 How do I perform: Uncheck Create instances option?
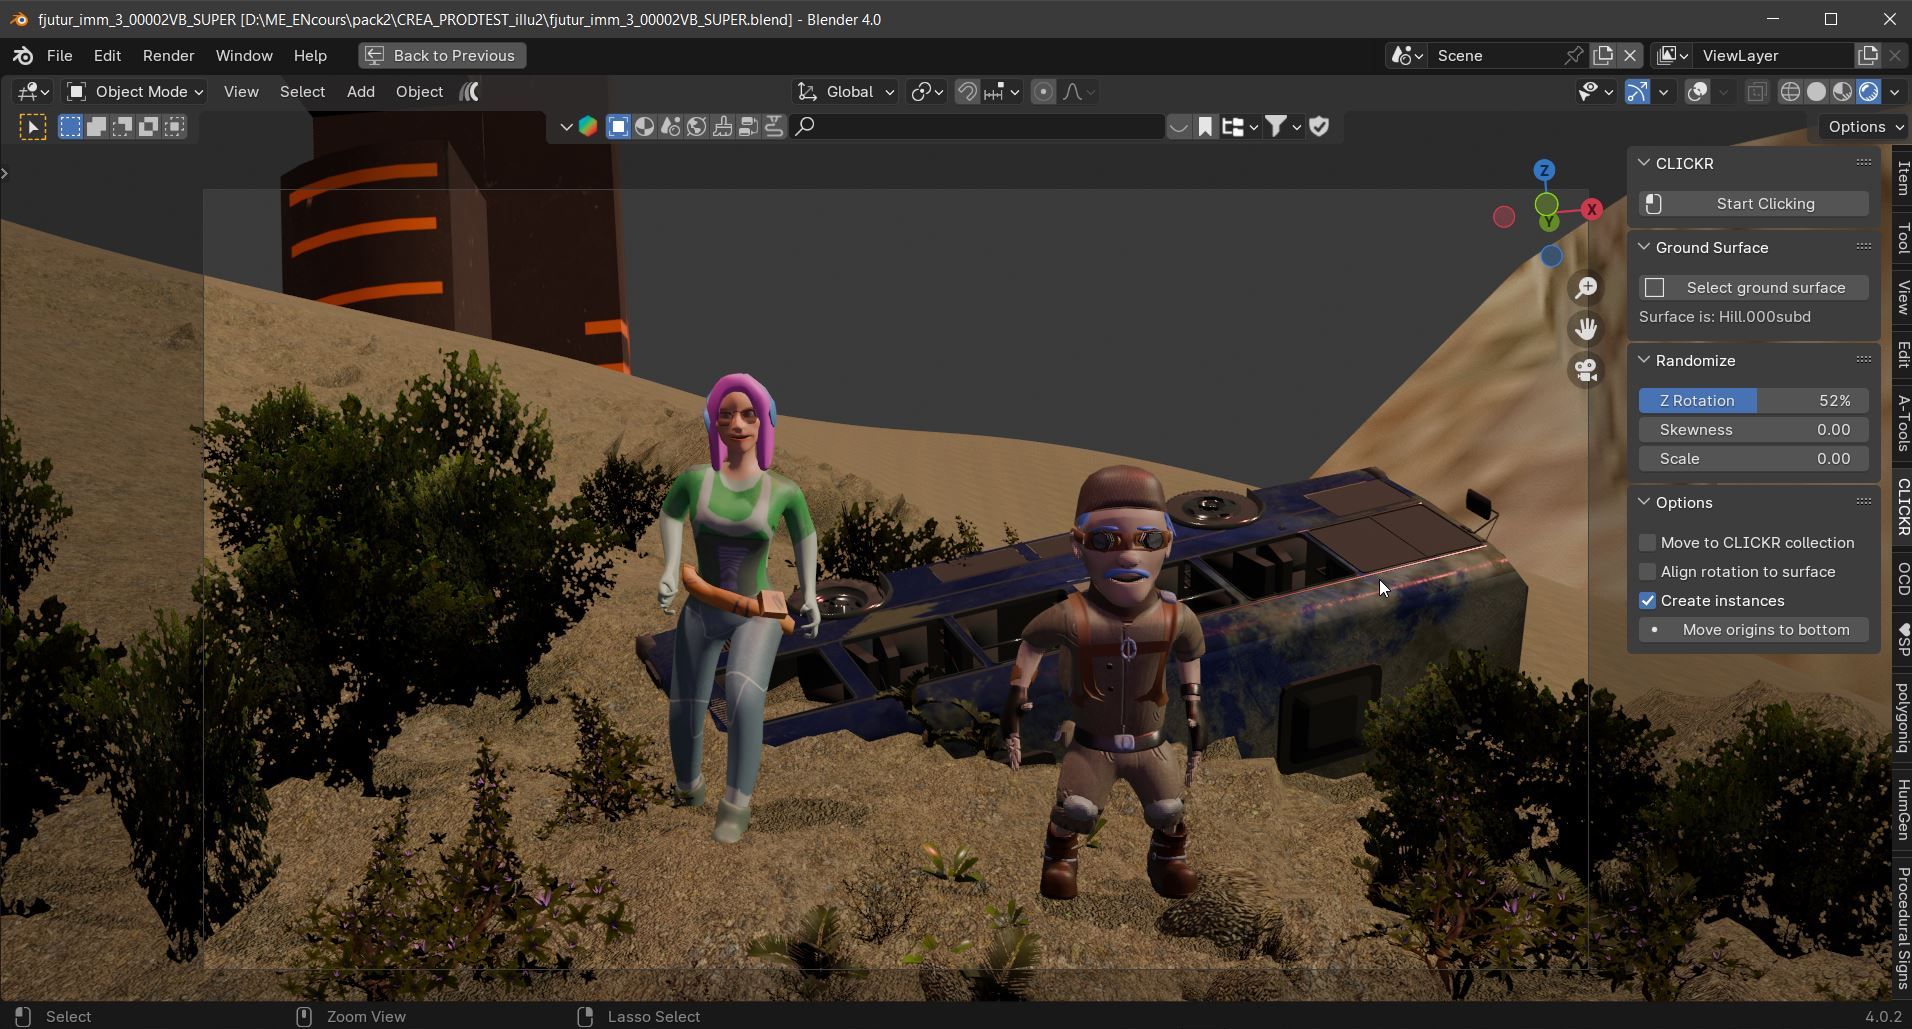point(1647,601)
